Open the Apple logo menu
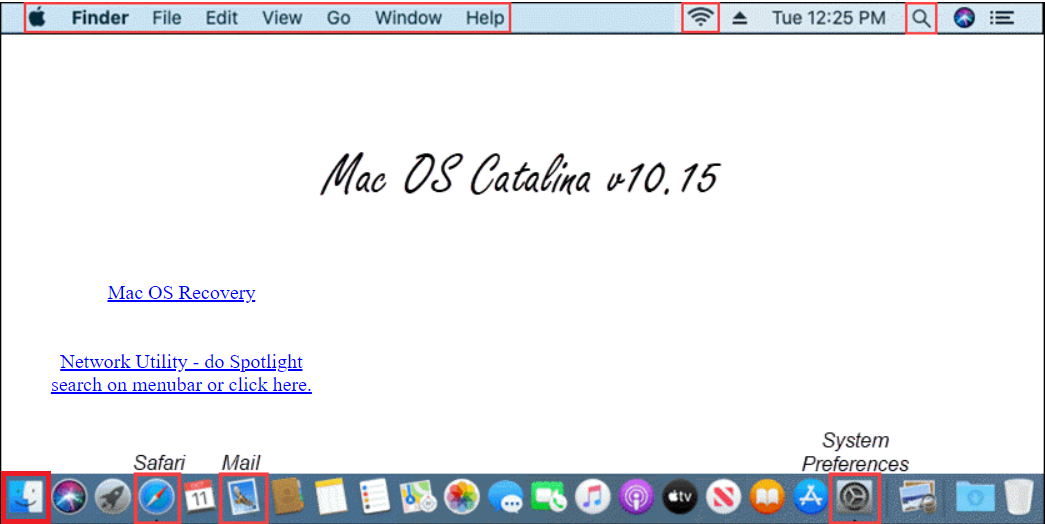The height and width of the screenshot is (524, 1045). click(x=37, y=17)
